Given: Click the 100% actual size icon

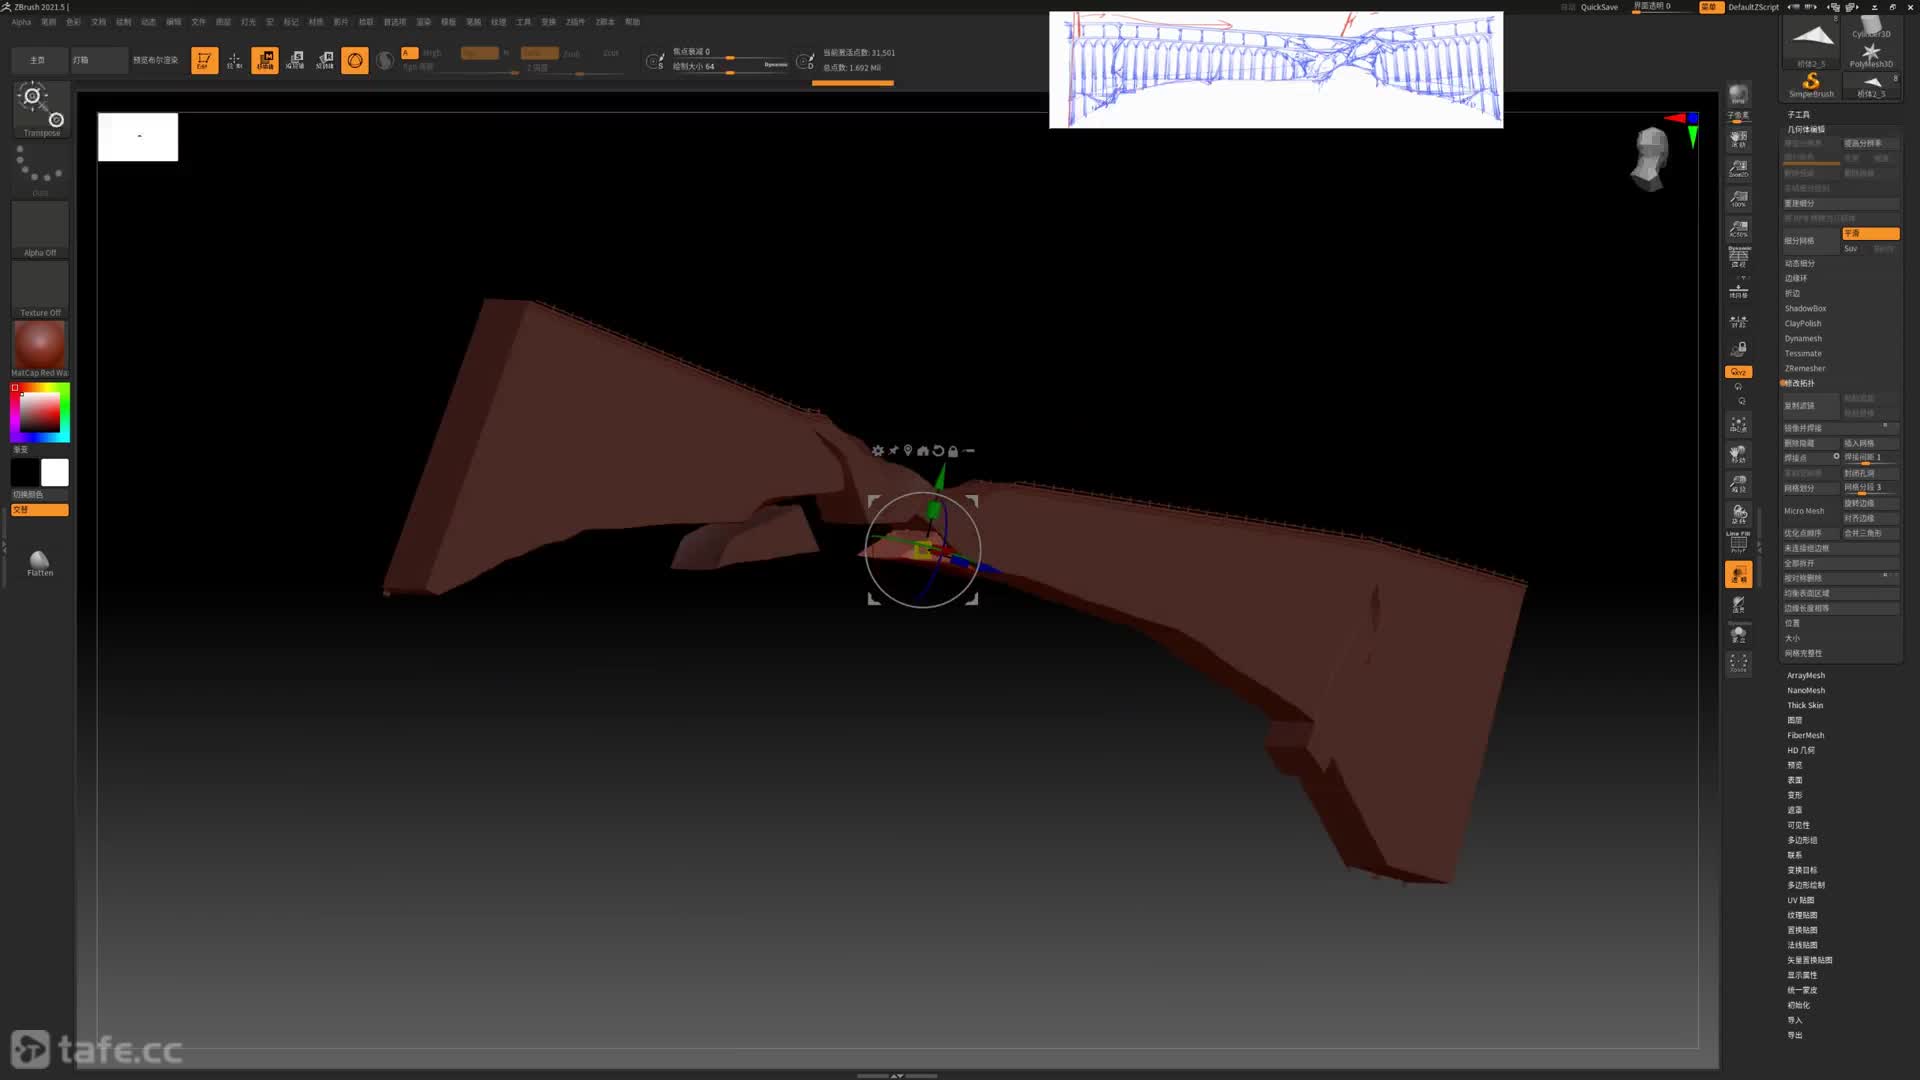Looking at the screenshot, I should [1739, 199].
